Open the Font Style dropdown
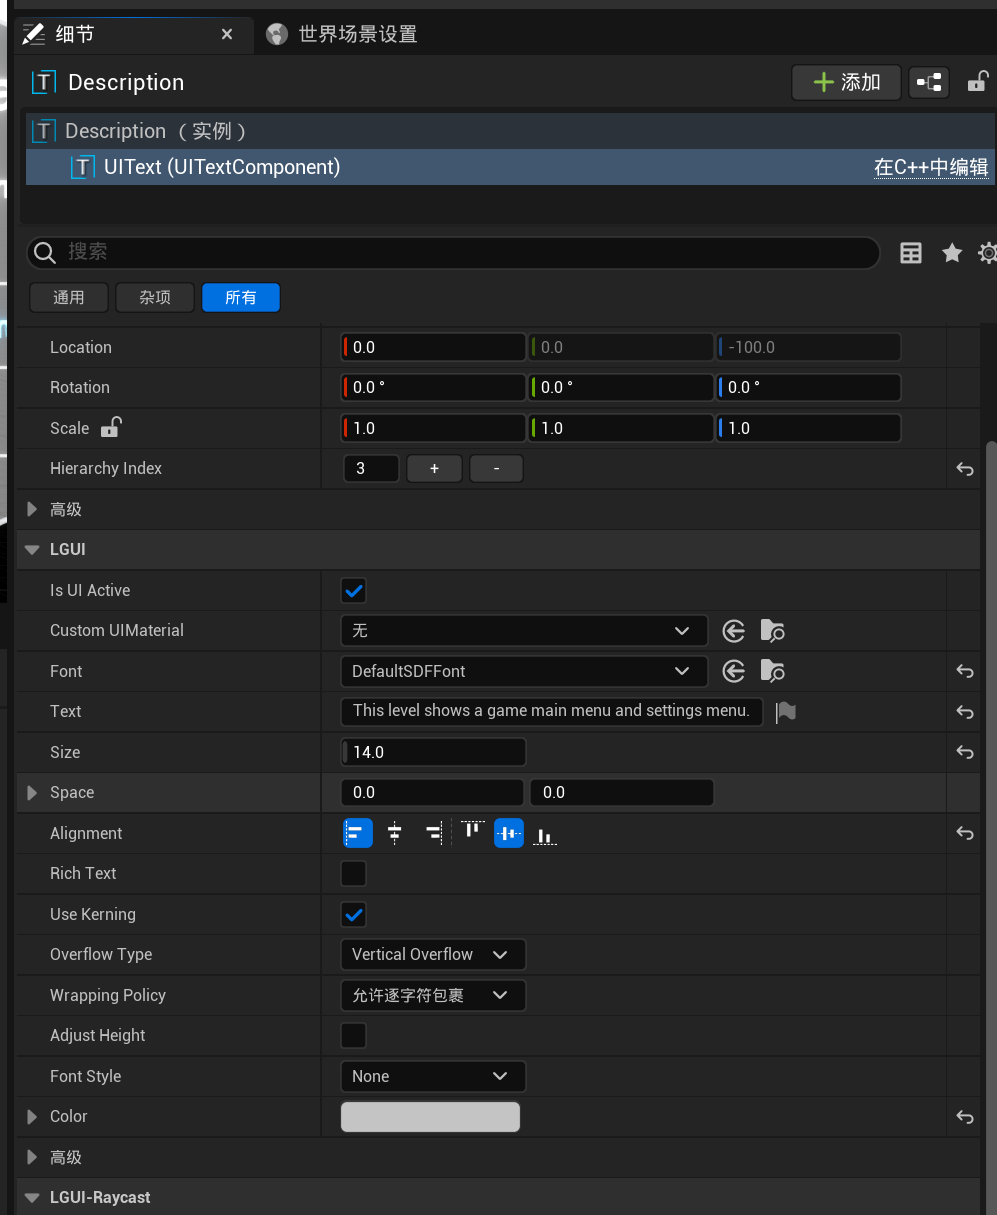The height and width of the screenshot is (1215, 997). (x=432, y=1076)
